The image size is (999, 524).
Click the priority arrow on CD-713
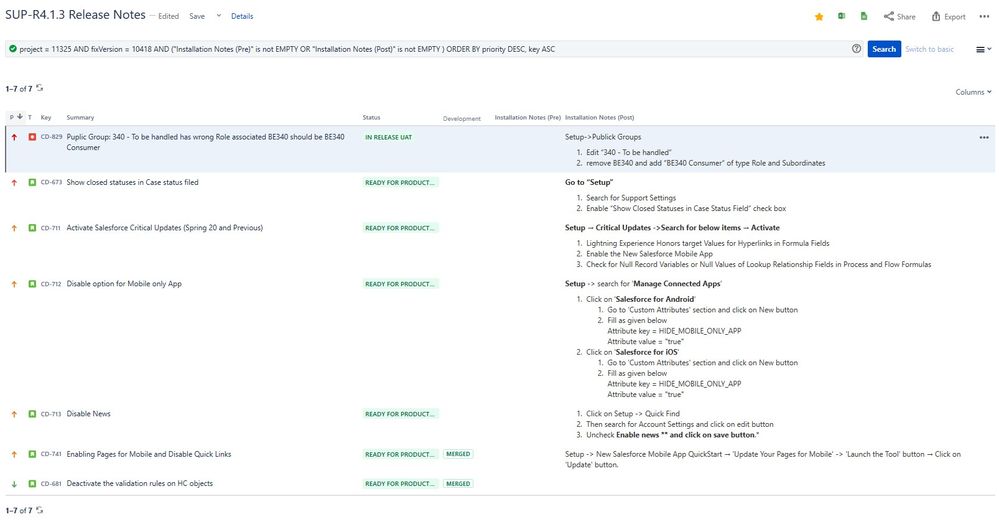14,414
